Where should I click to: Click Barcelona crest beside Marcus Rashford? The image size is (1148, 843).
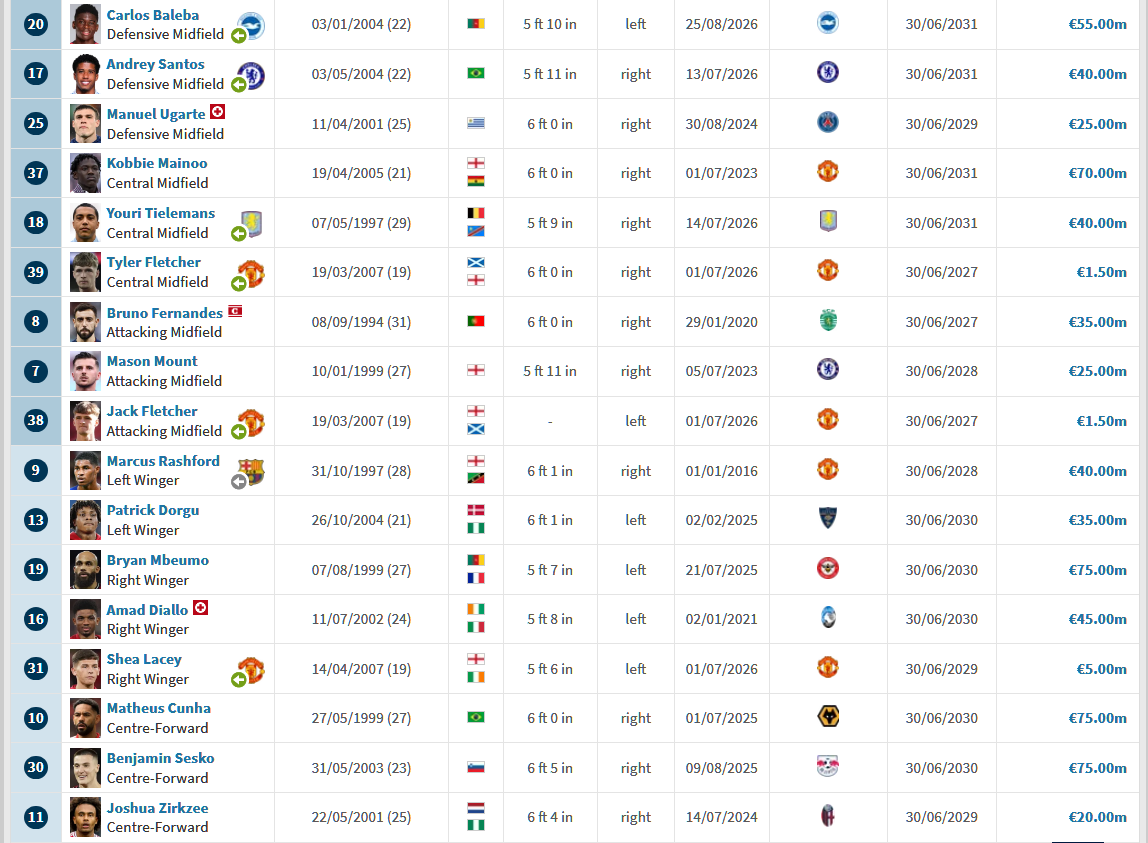pyautogui.click(x=251, y=471)
